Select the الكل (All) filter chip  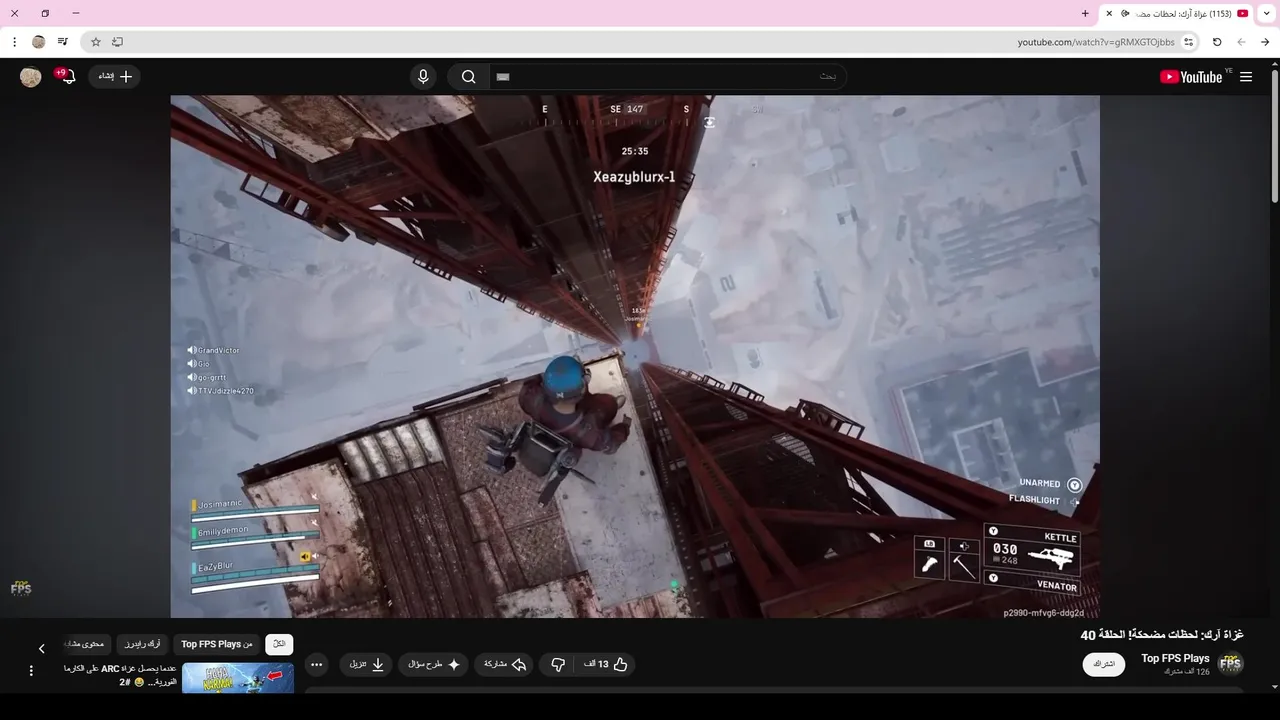(279, 644)
